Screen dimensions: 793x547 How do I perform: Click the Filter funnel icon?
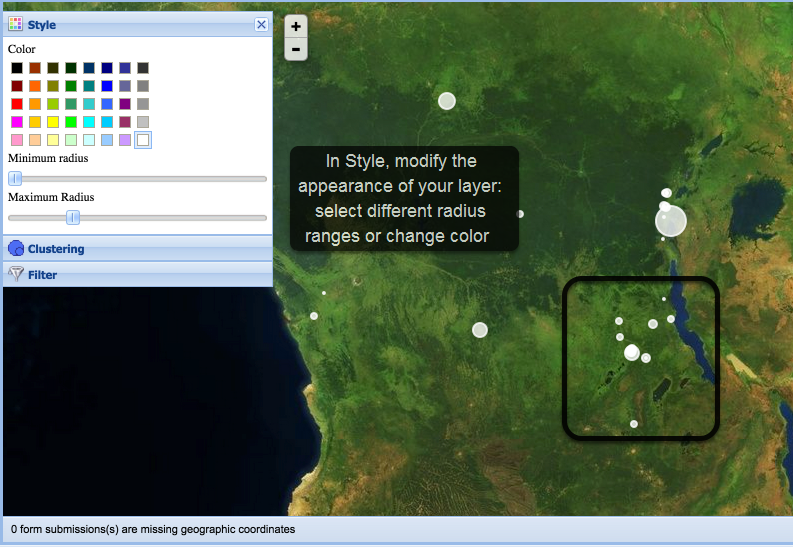(16, 274)
